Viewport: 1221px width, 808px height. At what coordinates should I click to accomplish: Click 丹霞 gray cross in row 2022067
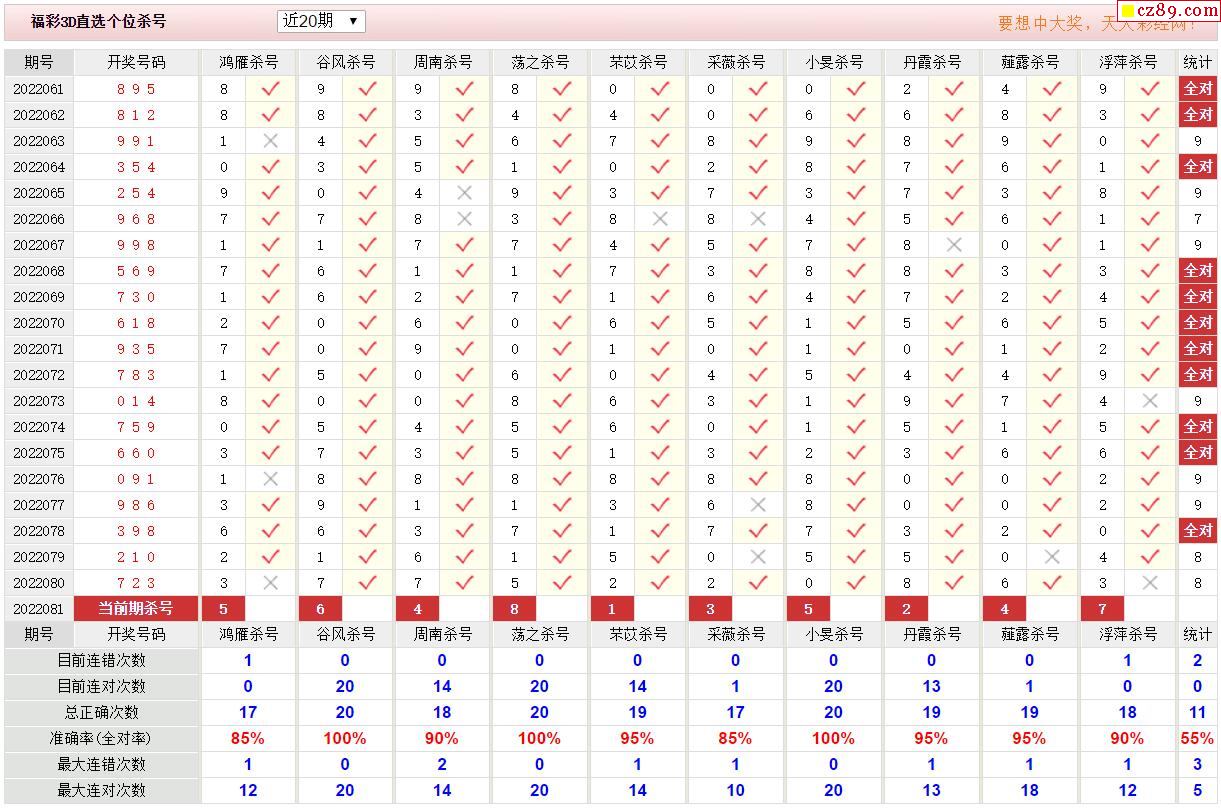point(954,245)
